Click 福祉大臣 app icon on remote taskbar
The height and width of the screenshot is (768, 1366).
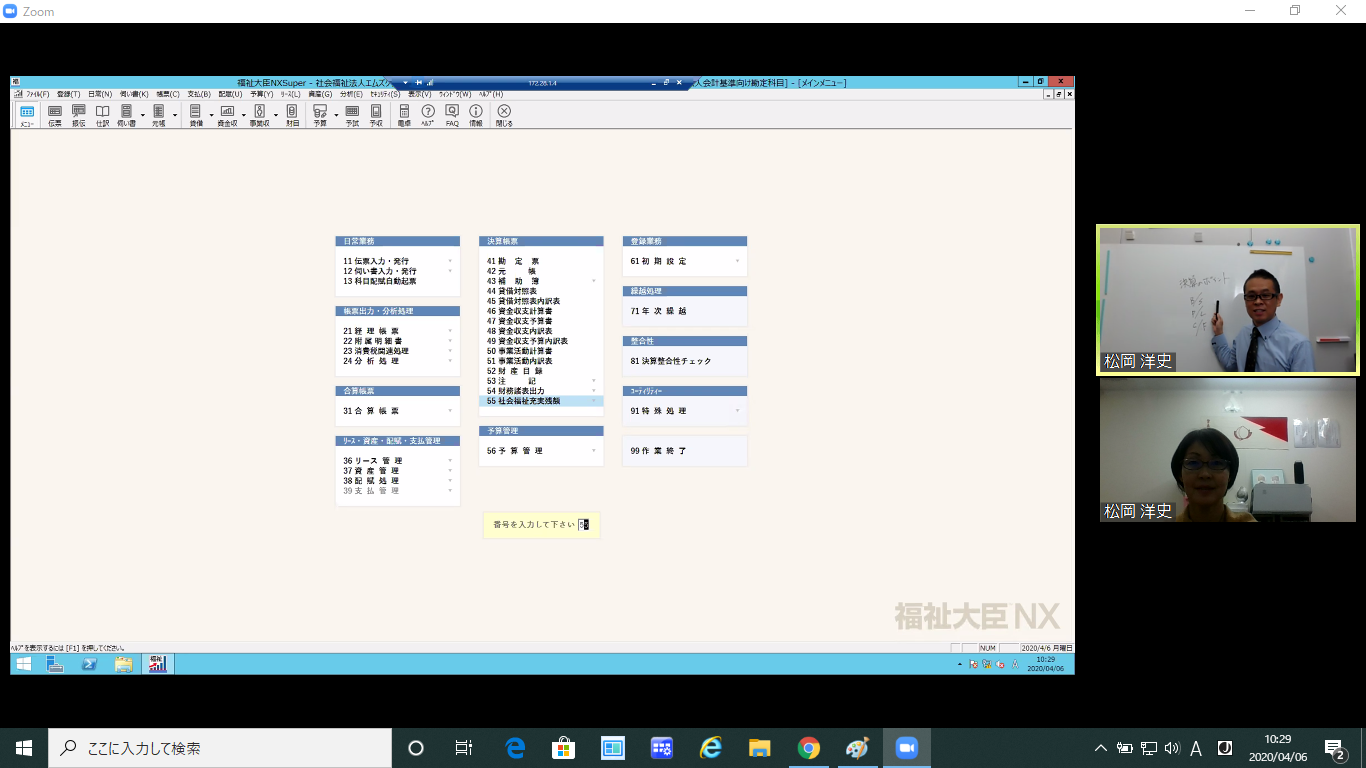click(x=157, y=664)
